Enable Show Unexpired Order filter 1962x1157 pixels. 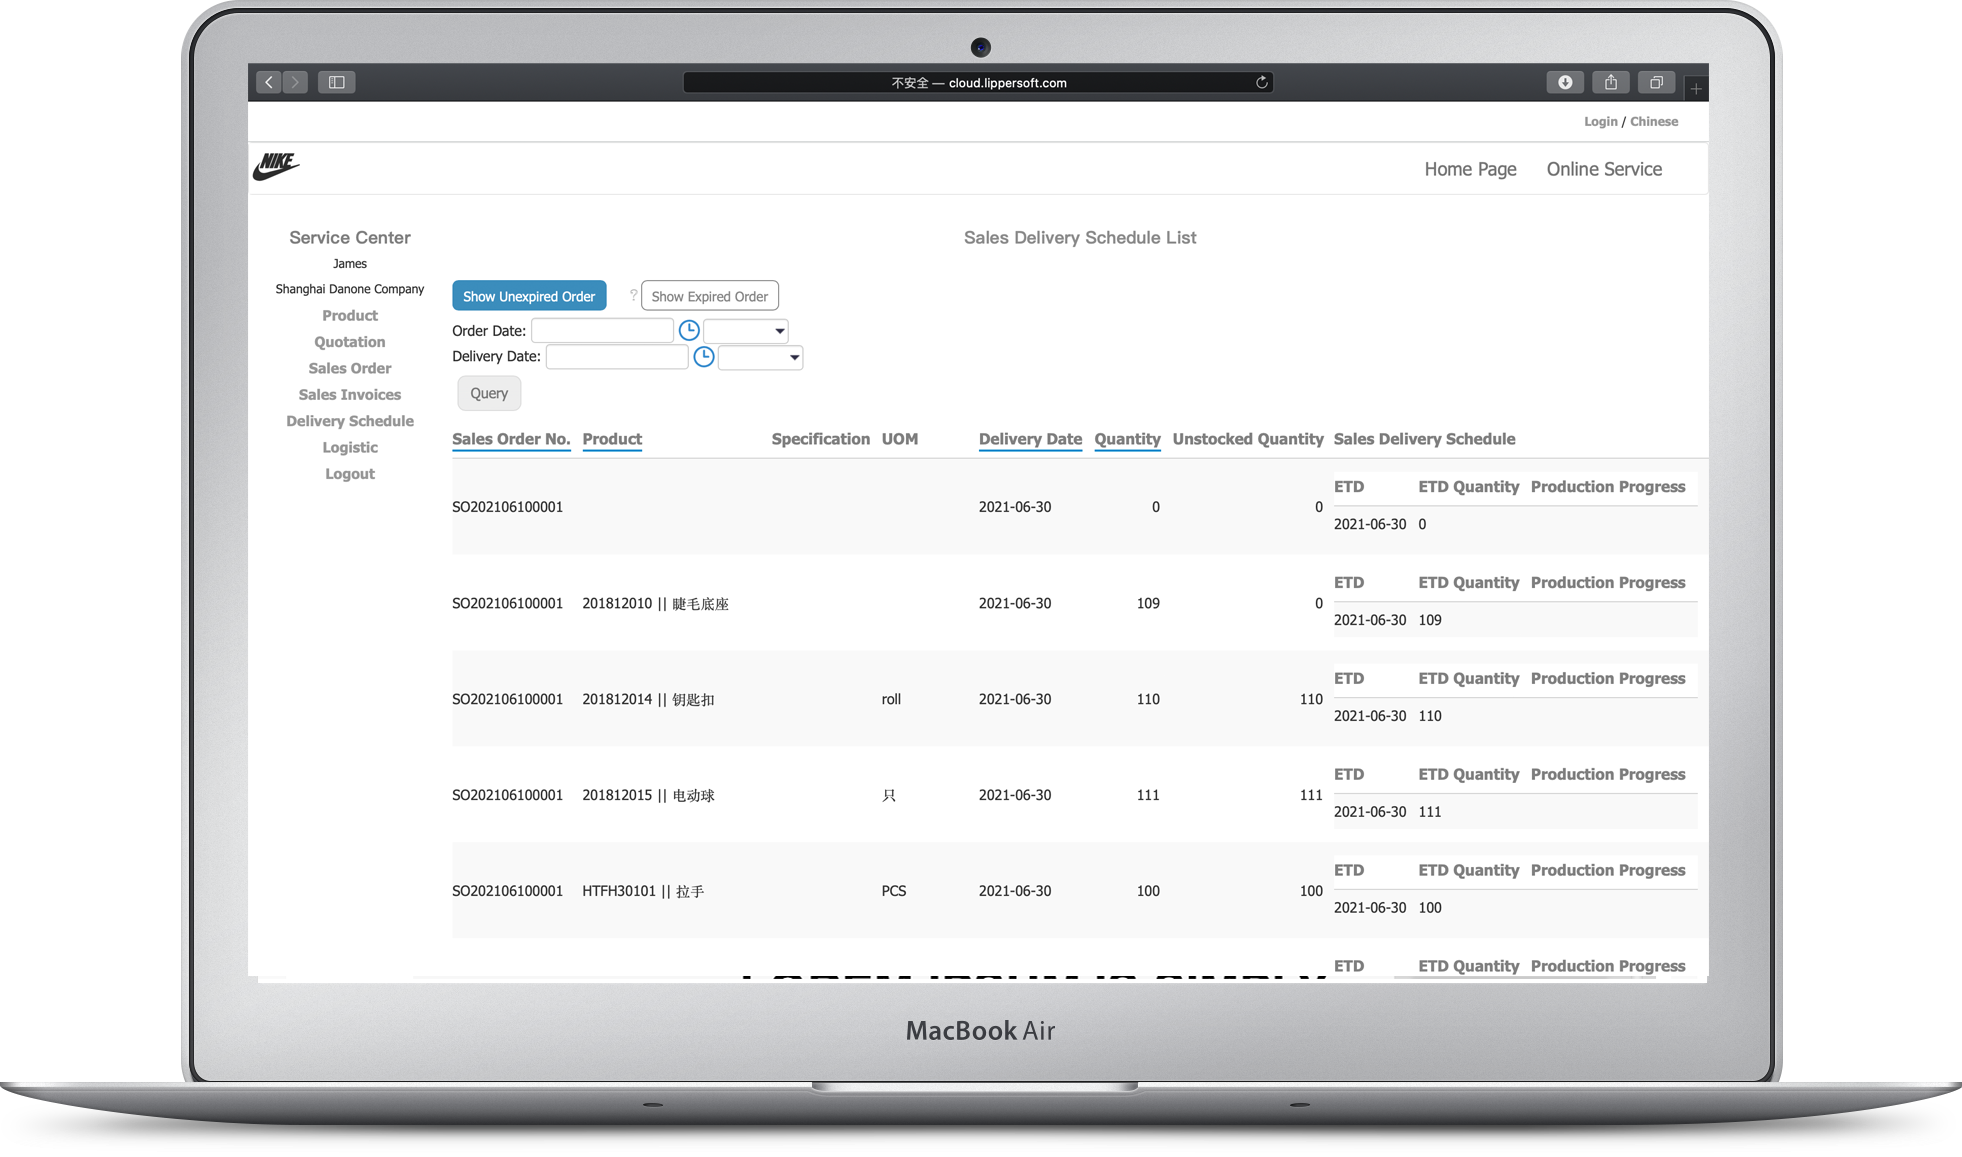529,296
